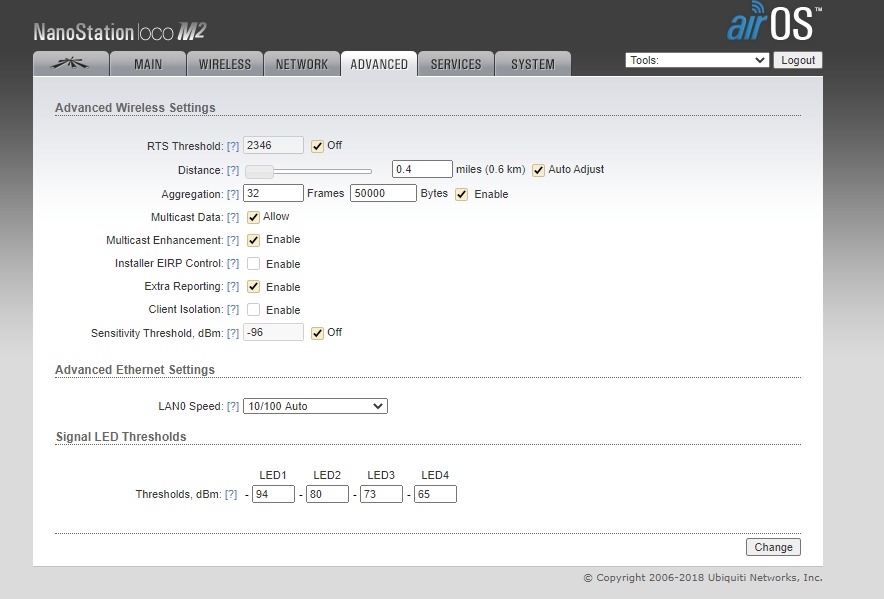
Task: Disable Multicast Enhancement checkbox
Action: click(x=253, y=240)
